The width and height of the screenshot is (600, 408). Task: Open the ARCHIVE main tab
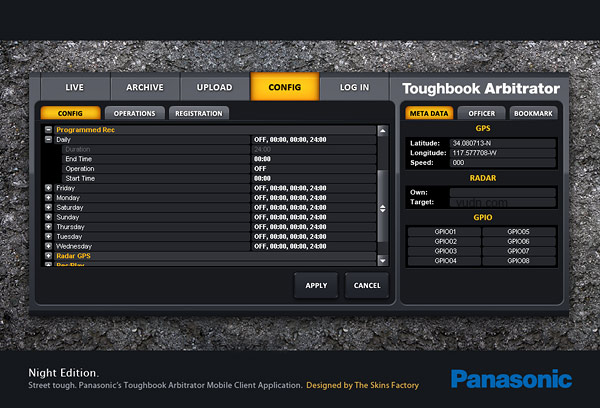point(145,87)
